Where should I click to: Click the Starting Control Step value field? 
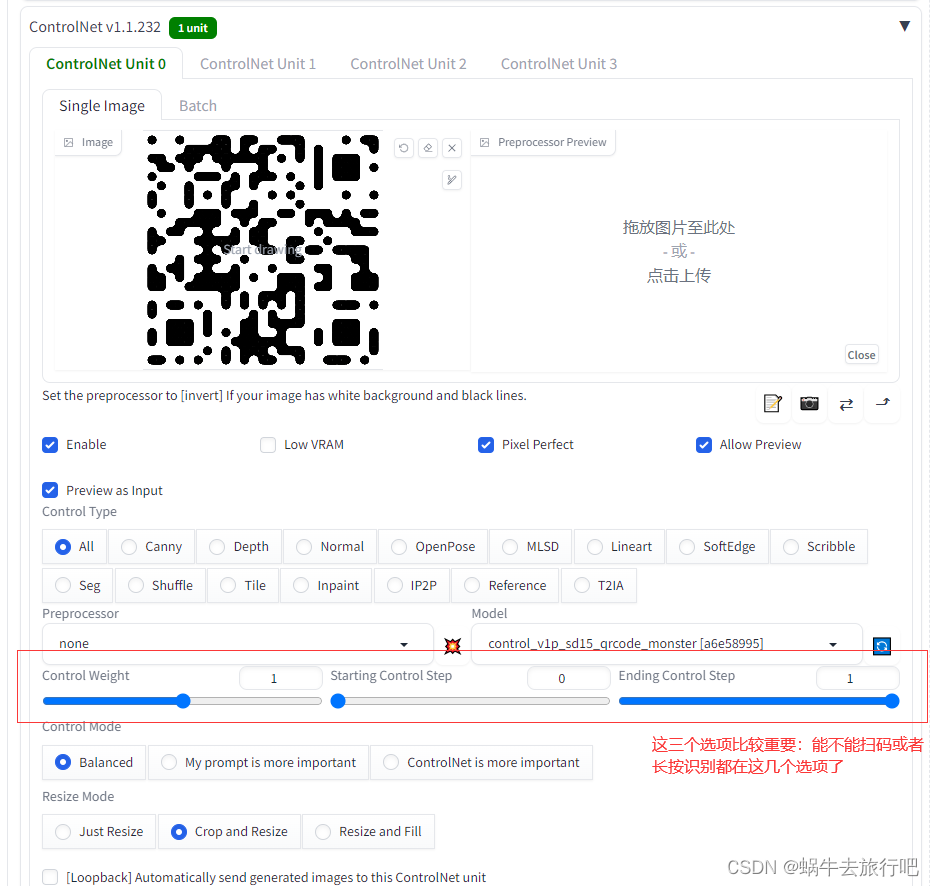click(569, 678)
